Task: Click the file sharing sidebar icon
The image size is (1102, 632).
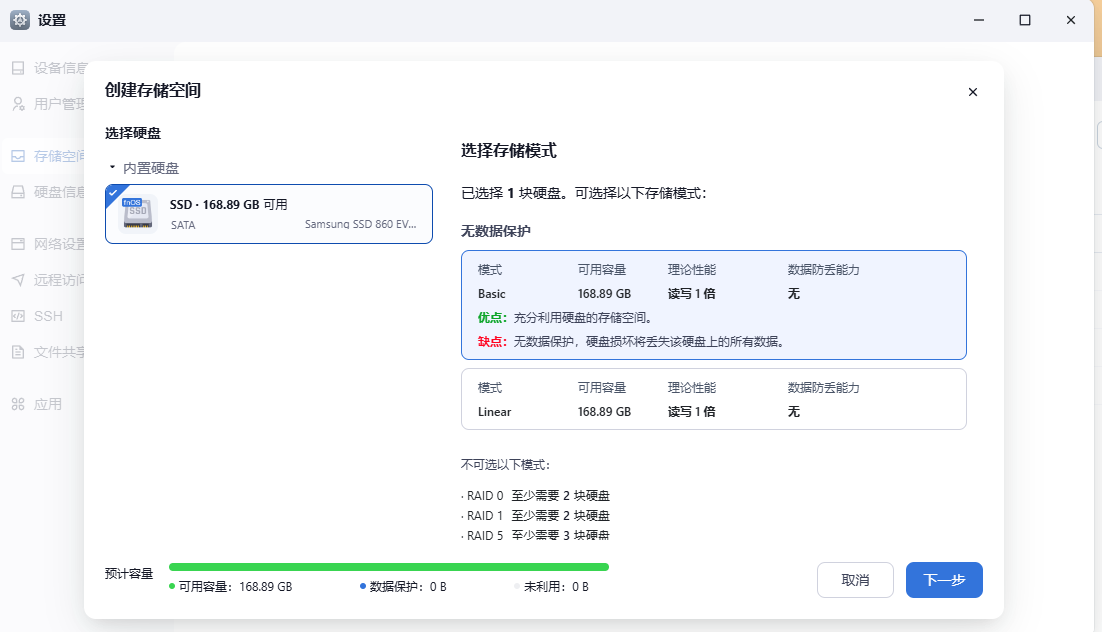Action: [x=18, y=352]
